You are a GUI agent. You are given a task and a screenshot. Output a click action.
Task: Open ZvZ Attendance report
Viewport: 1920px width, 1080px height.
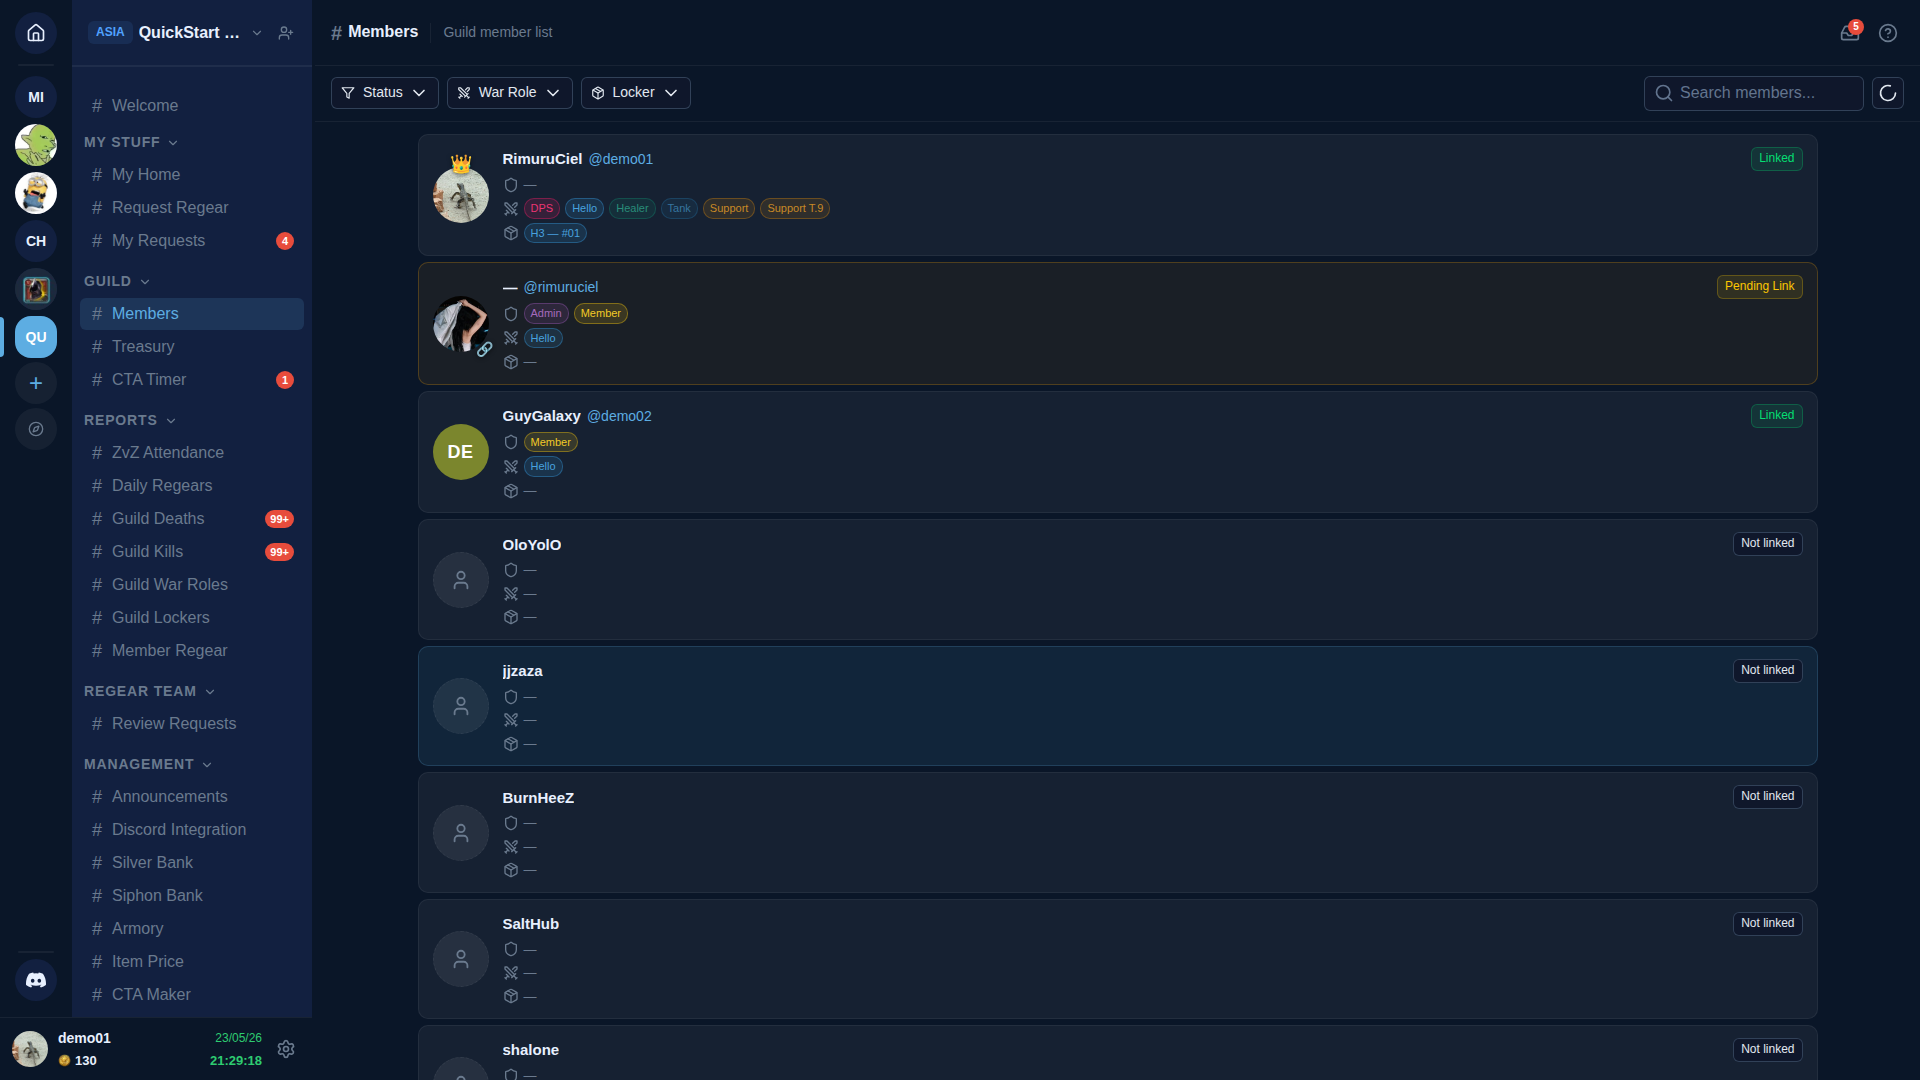[192, 453]
